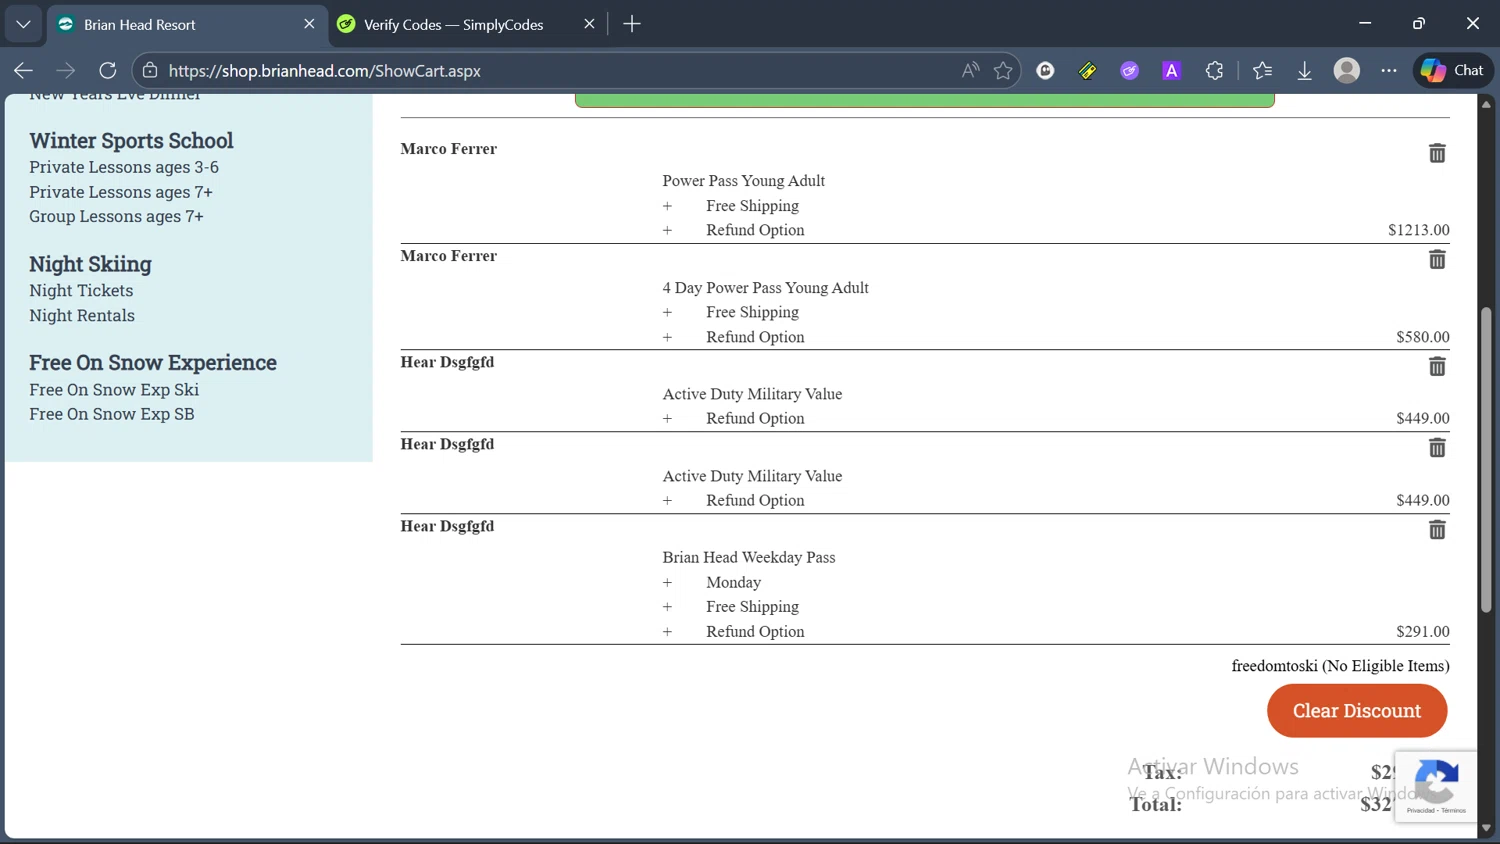The width and height of the screenshot is (1500, 844).
Task: Open Group Lessons ages 7+
Action: click(116, 216)
